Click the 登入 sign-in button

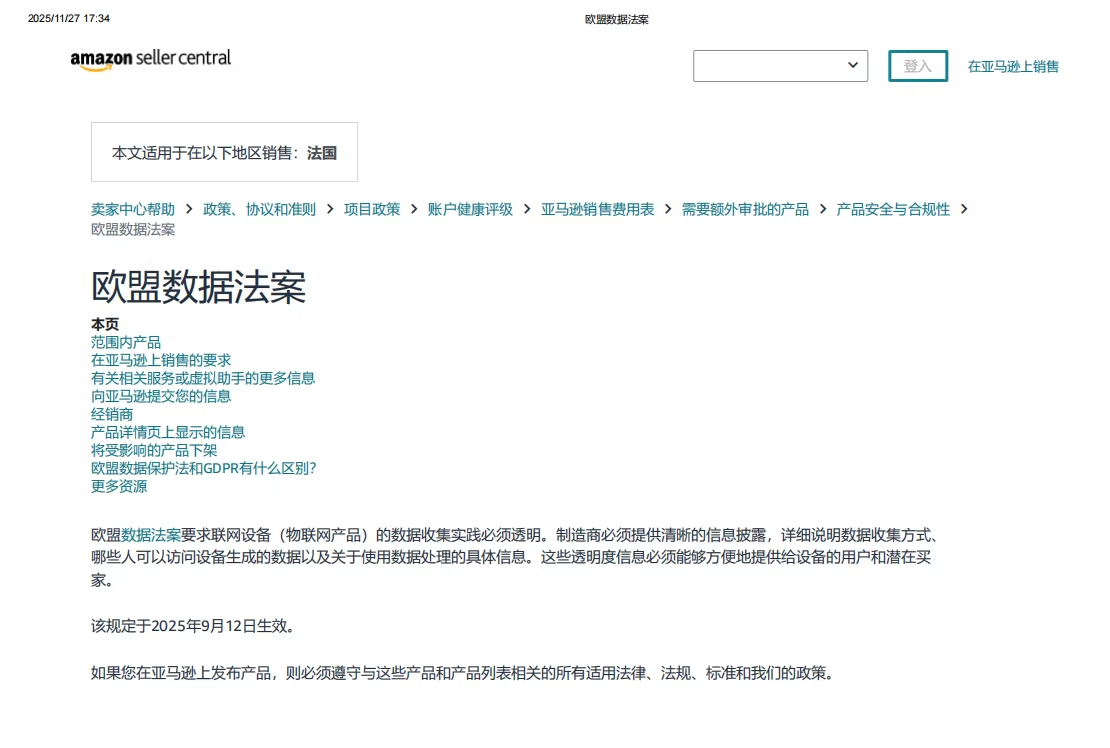917,66
